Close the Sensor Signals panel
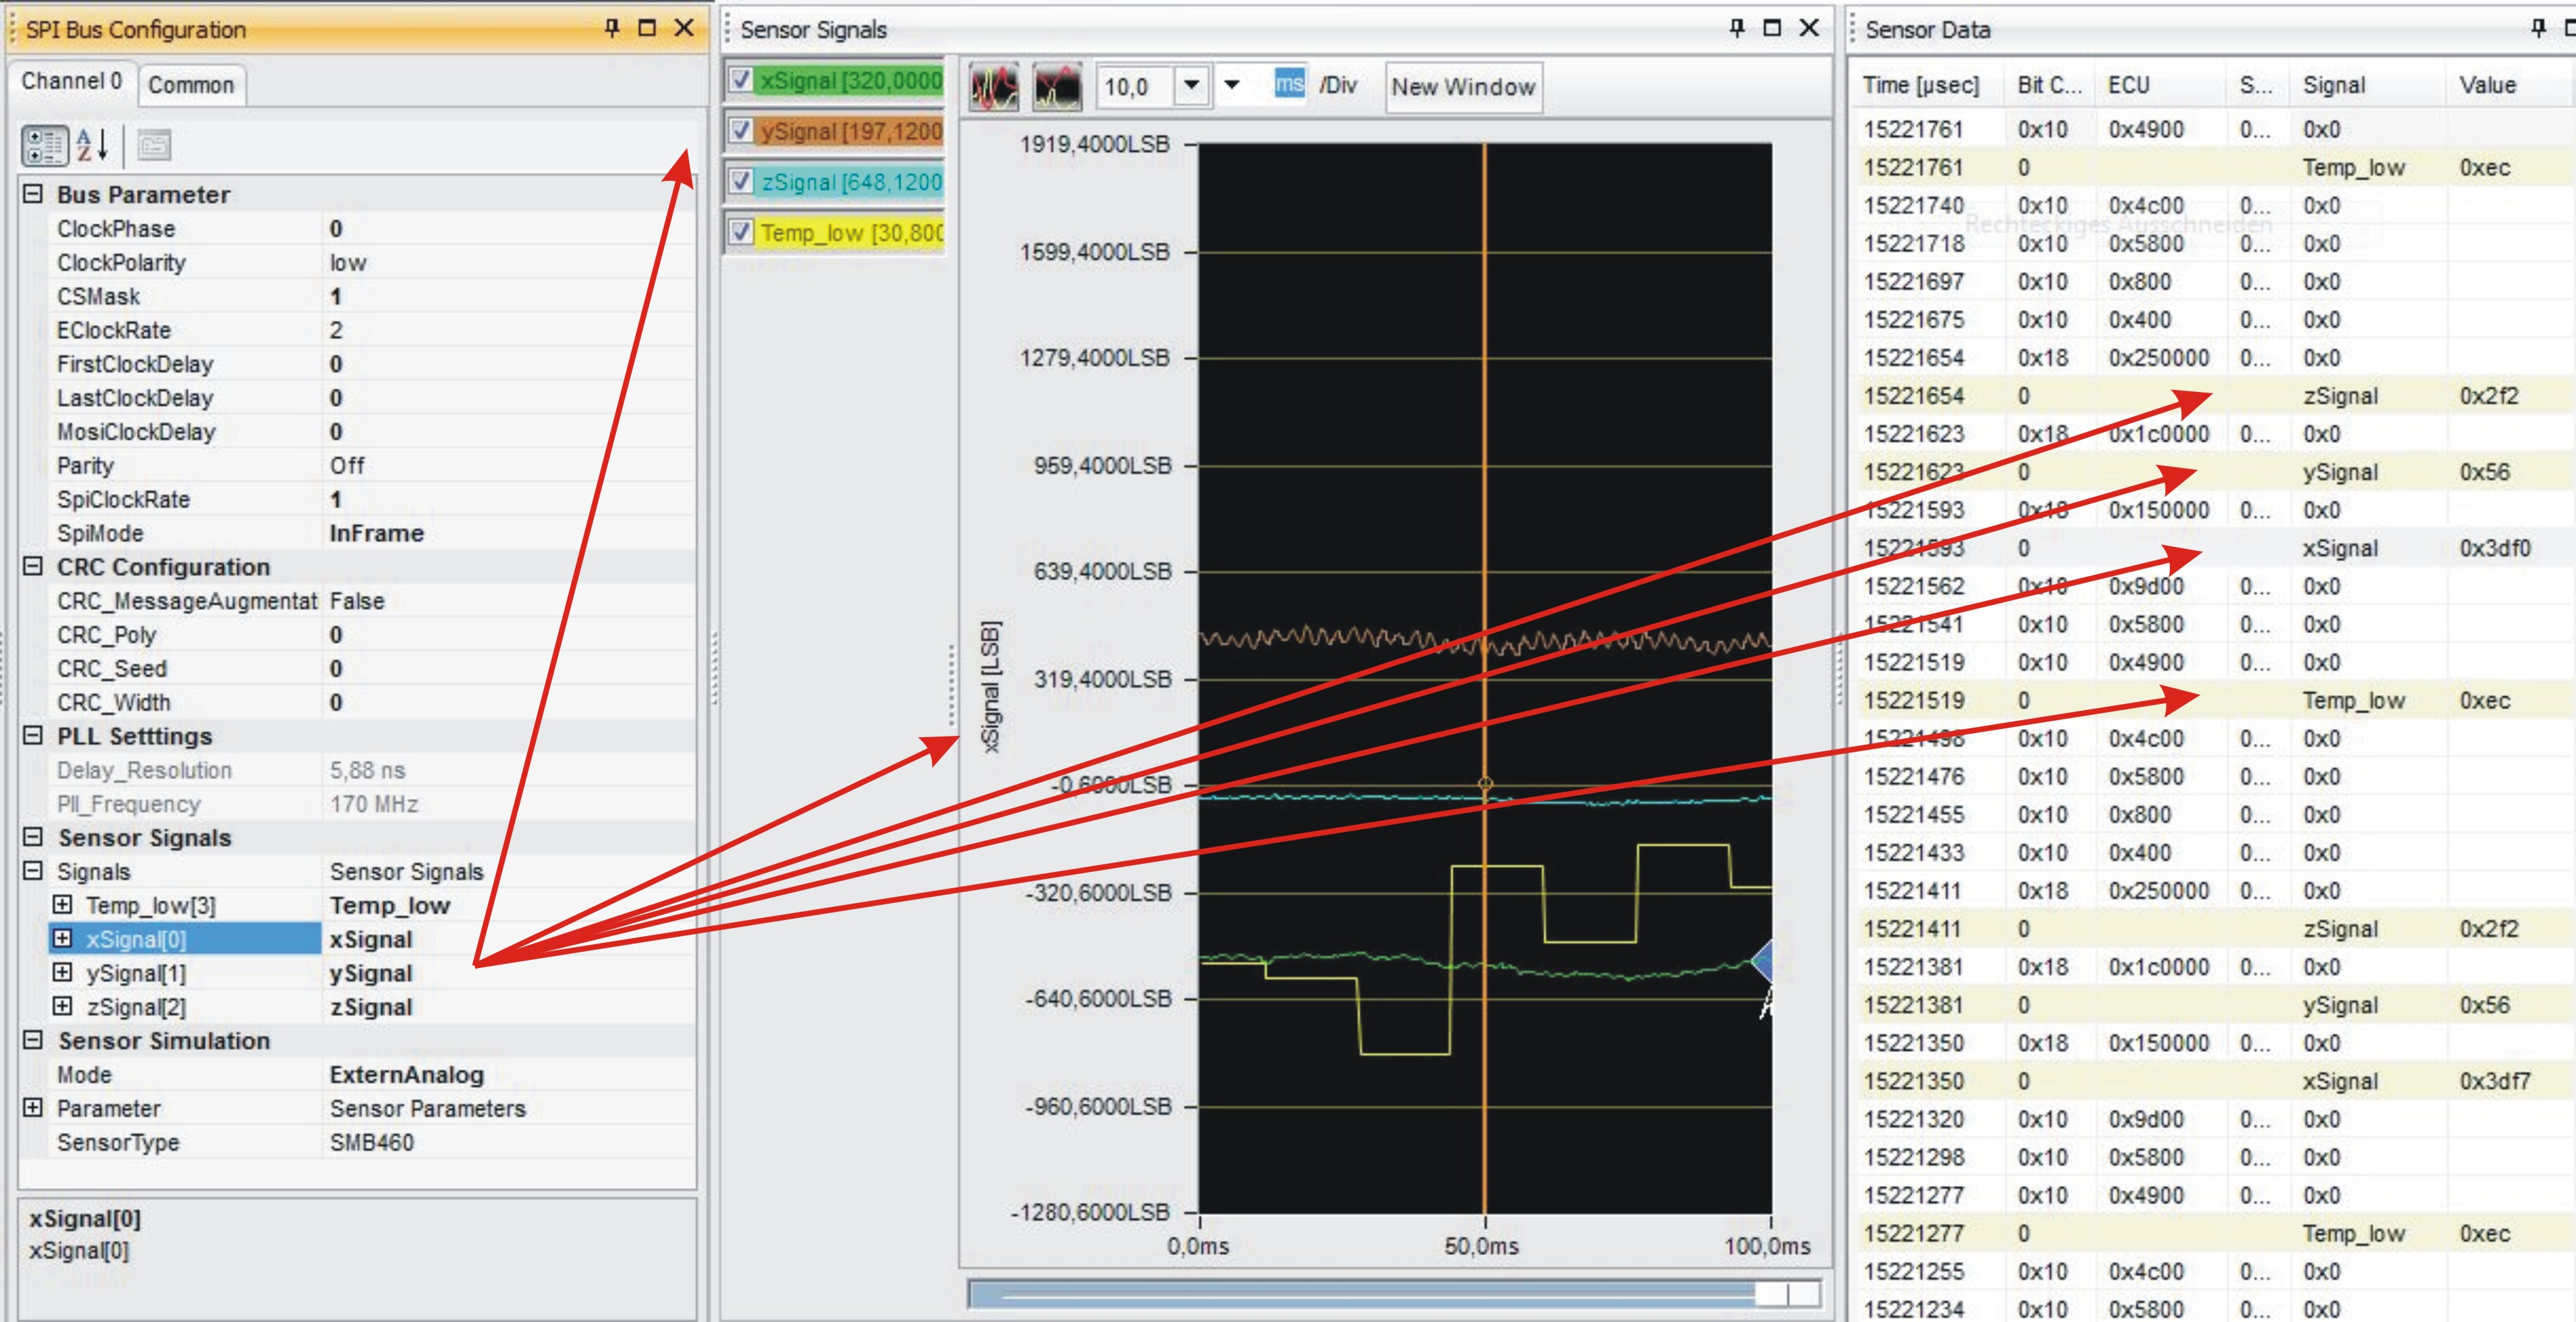This screenshot has height=1322, width=2576. 1809,28
